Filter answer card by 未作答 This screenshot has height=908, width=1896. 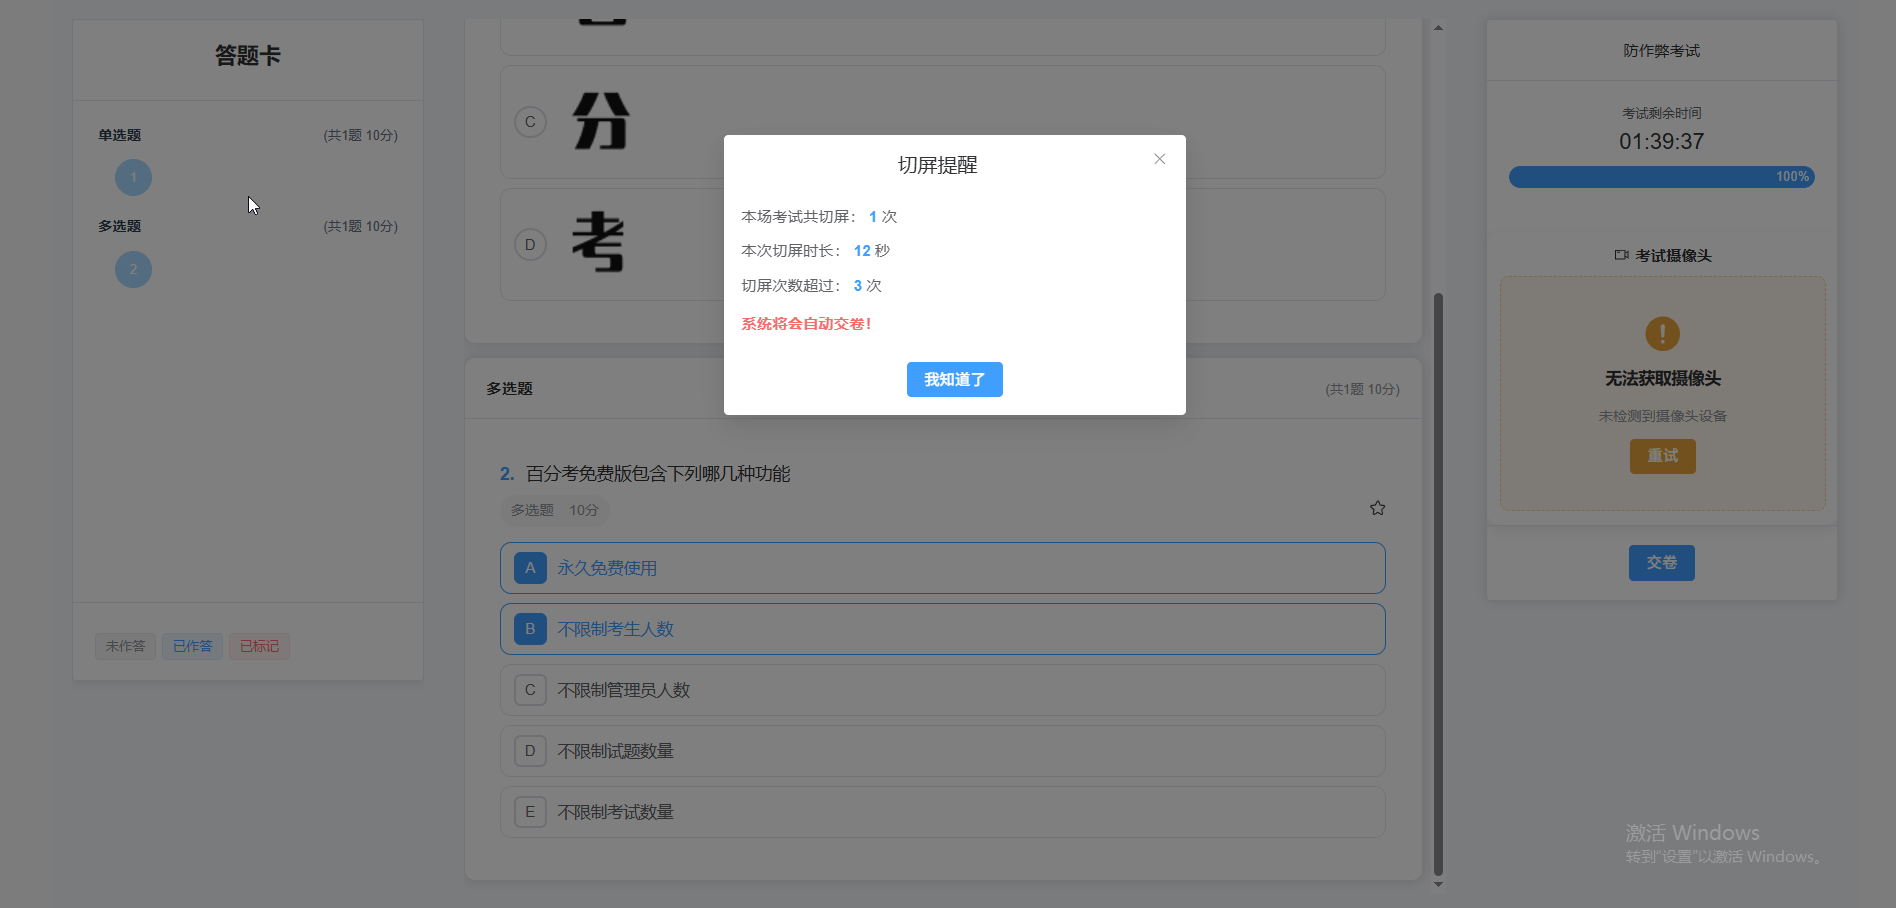point(125,646)
